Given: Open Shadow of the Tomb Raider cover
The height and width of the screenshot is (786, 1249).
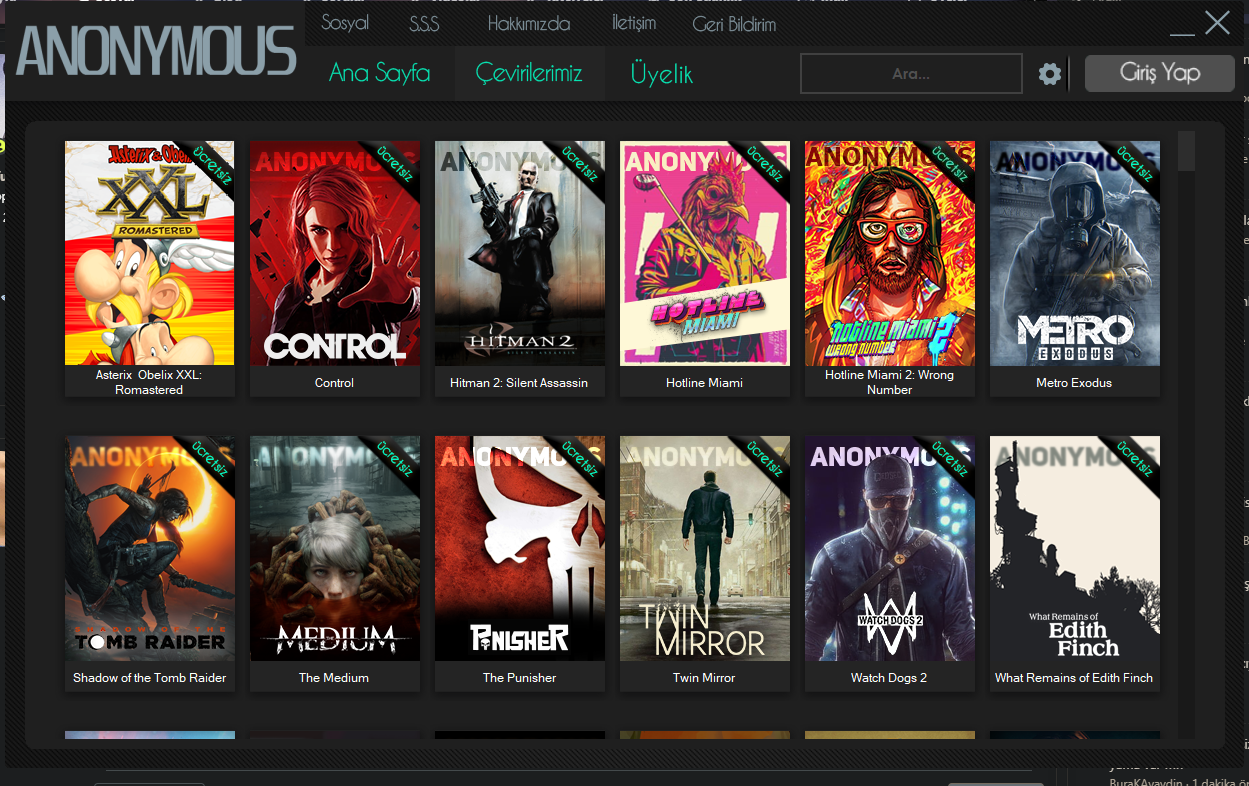Looking at the screenshot, I should [150, 548].
